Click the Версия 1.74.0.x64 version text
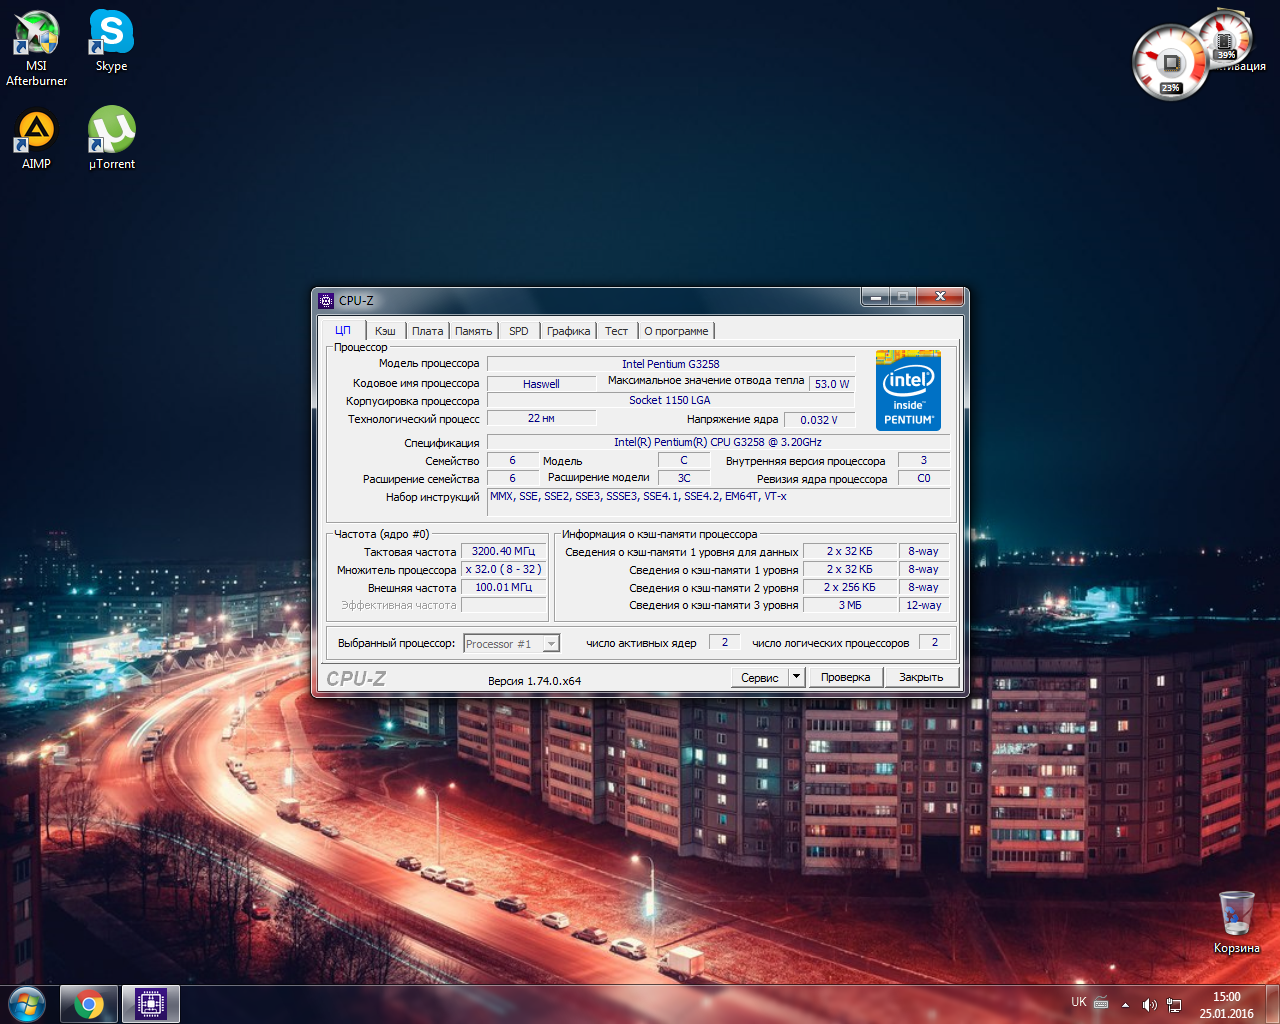Screen dimensions: 1280x1024 coord(535,681)
